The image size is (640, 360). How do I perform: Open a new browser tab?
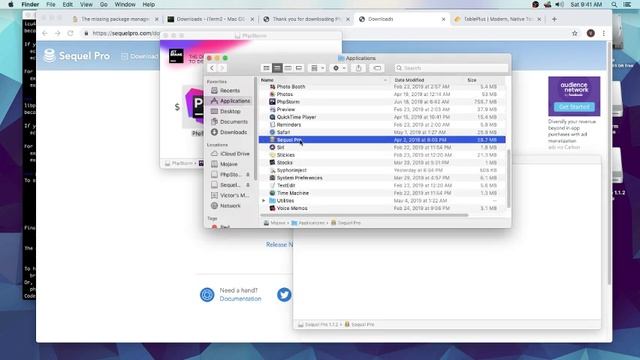pyautogui.click(x=554, y=19)
